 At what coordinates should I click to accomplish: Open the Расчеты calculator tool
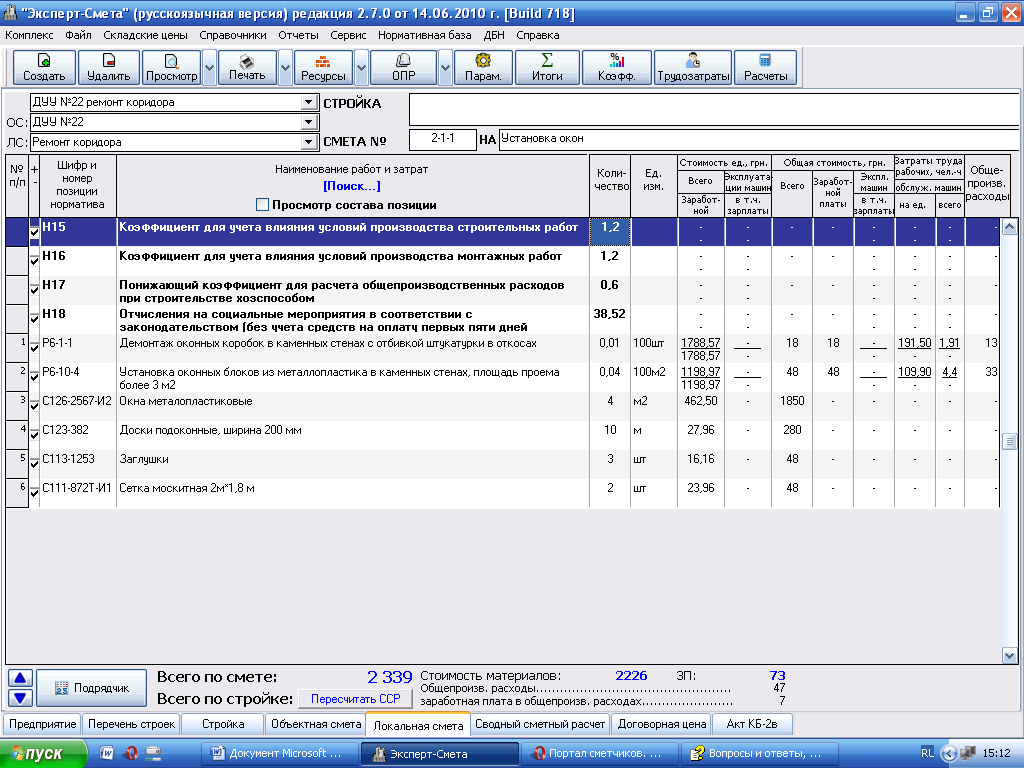[x=765, y=60]
